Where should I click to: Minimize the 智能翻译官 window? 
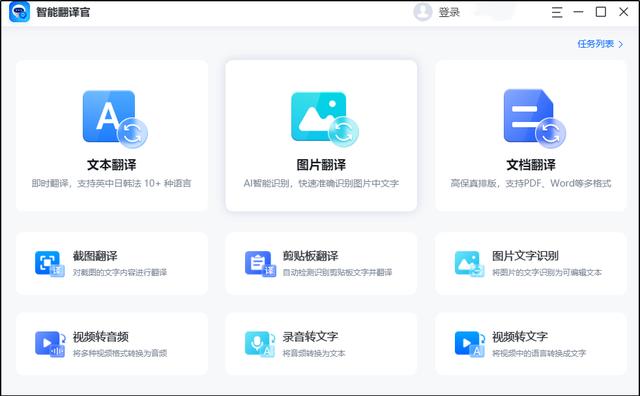point(578,12)
